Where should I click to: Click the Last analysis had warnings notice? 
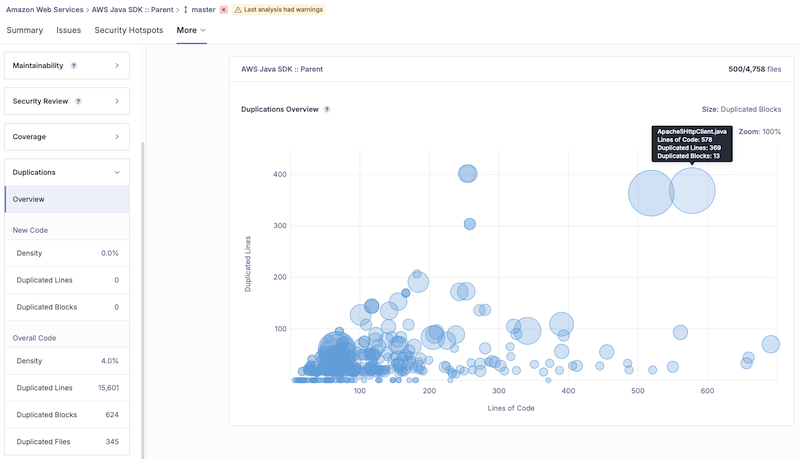pos(284,9)
